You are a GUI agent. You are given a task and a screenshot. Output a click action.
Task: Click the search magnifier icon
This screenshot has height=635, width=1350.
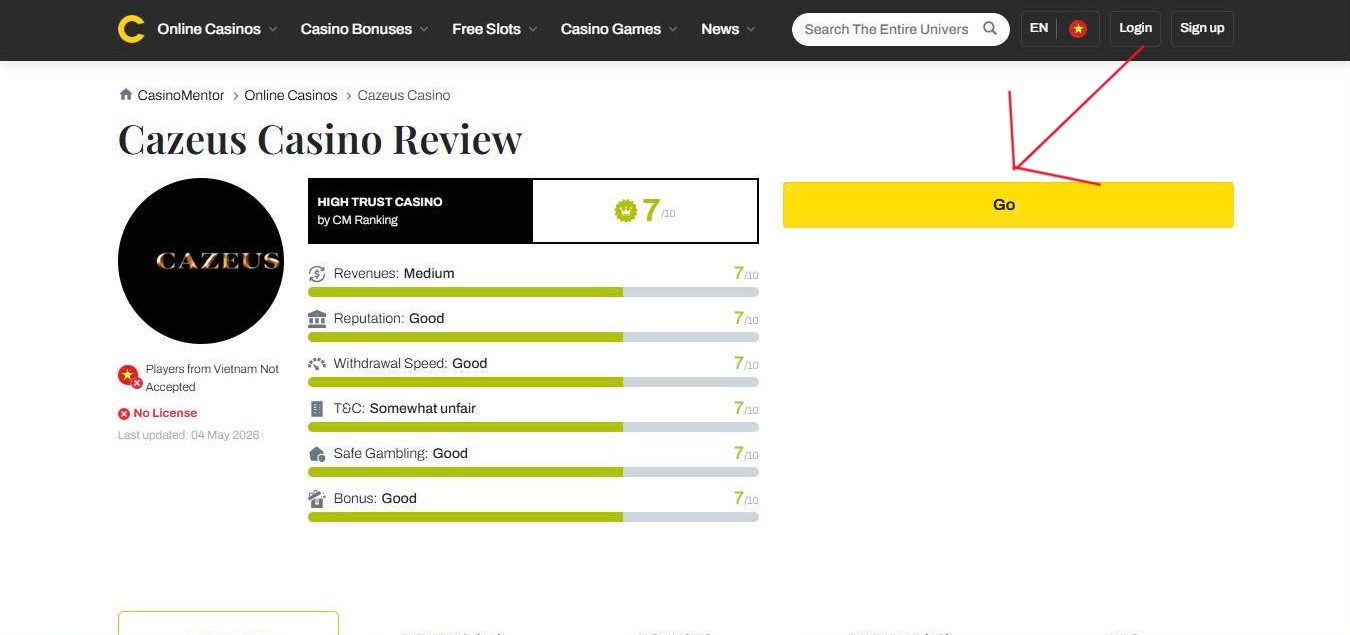[990, 29]
